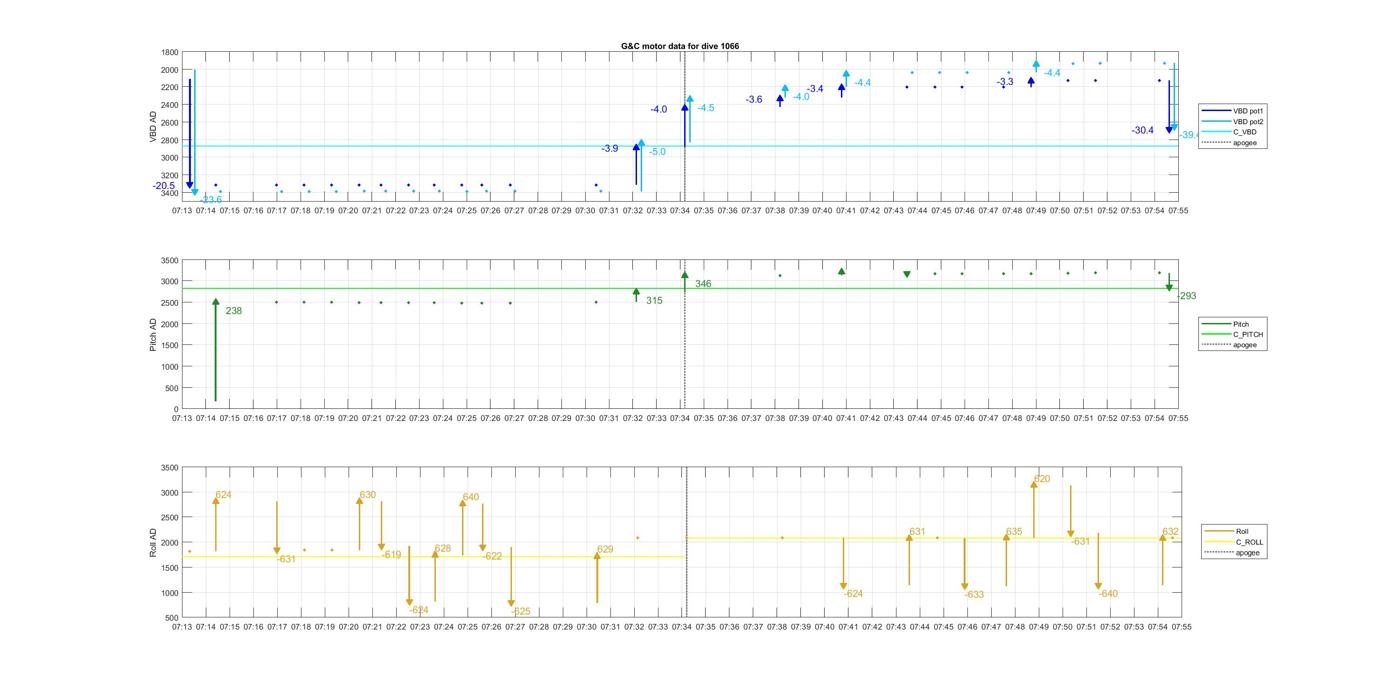Click the 'Roll AD' y-axis label
The height and width of the screenshot is (693, 1400).
click(x=152, y=542)
